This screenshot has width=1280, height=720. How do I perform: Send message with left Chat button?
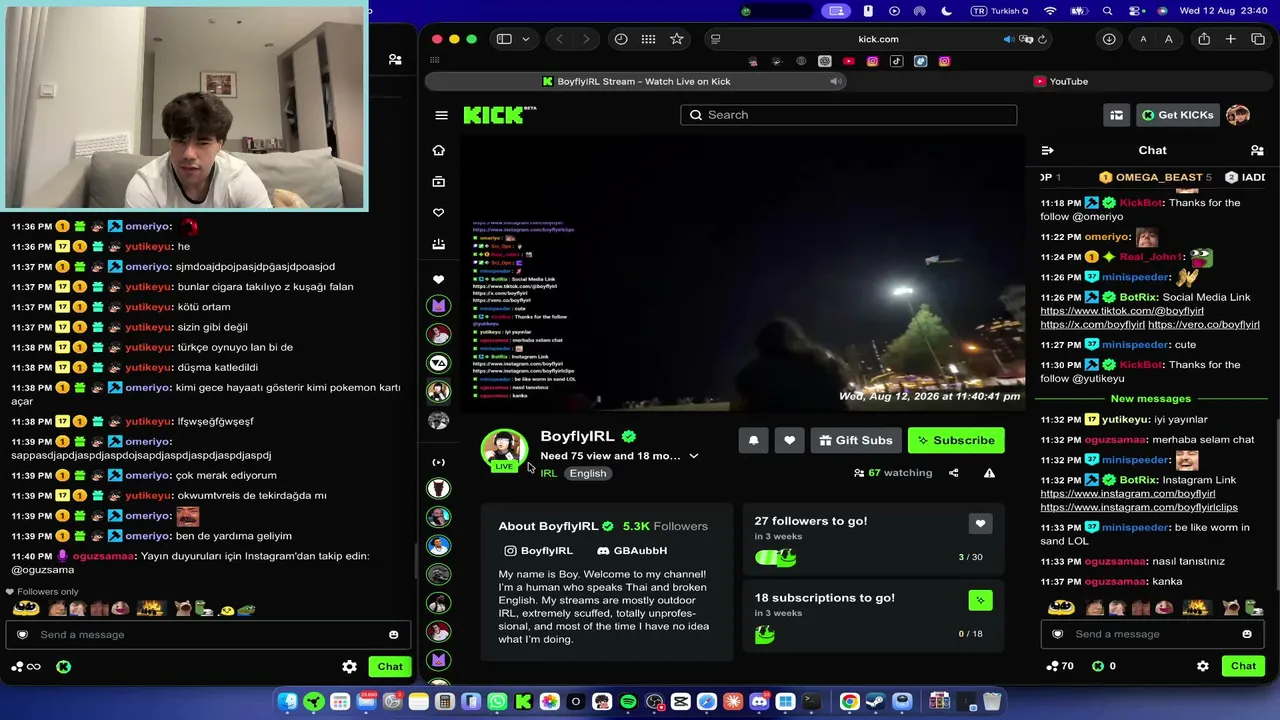390,667
